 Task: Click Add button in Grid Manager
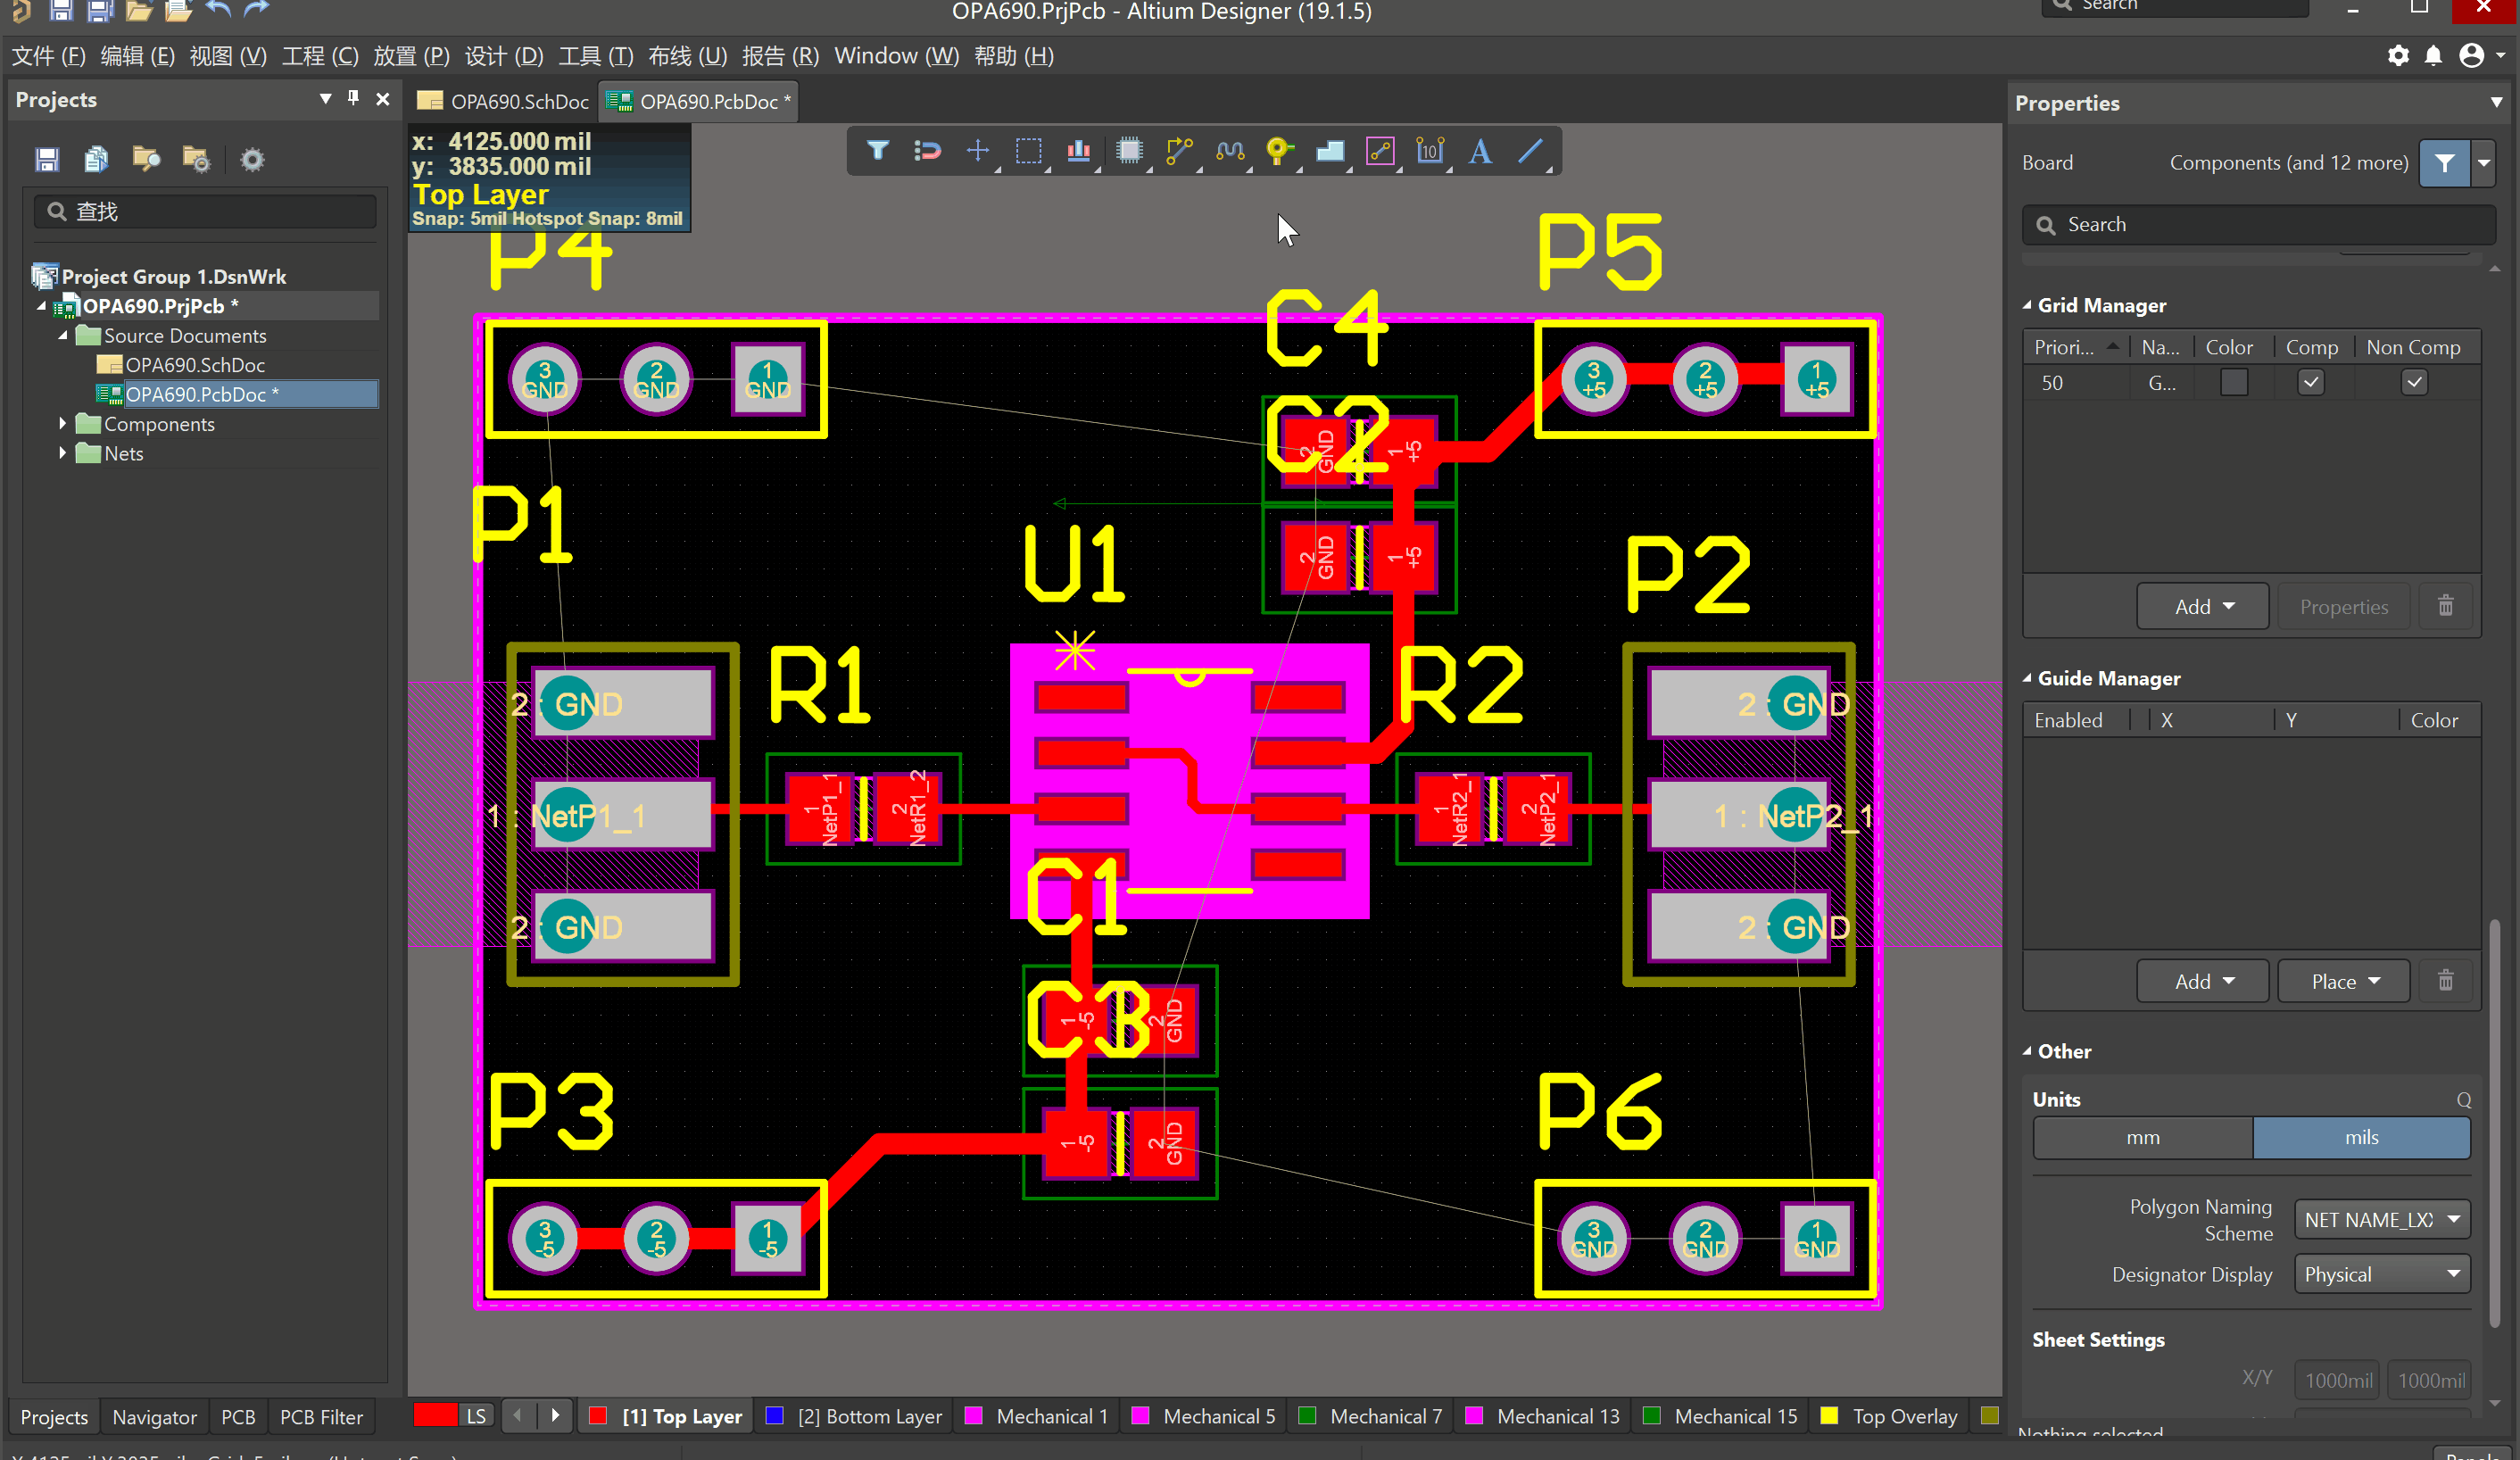(2201, 607)
